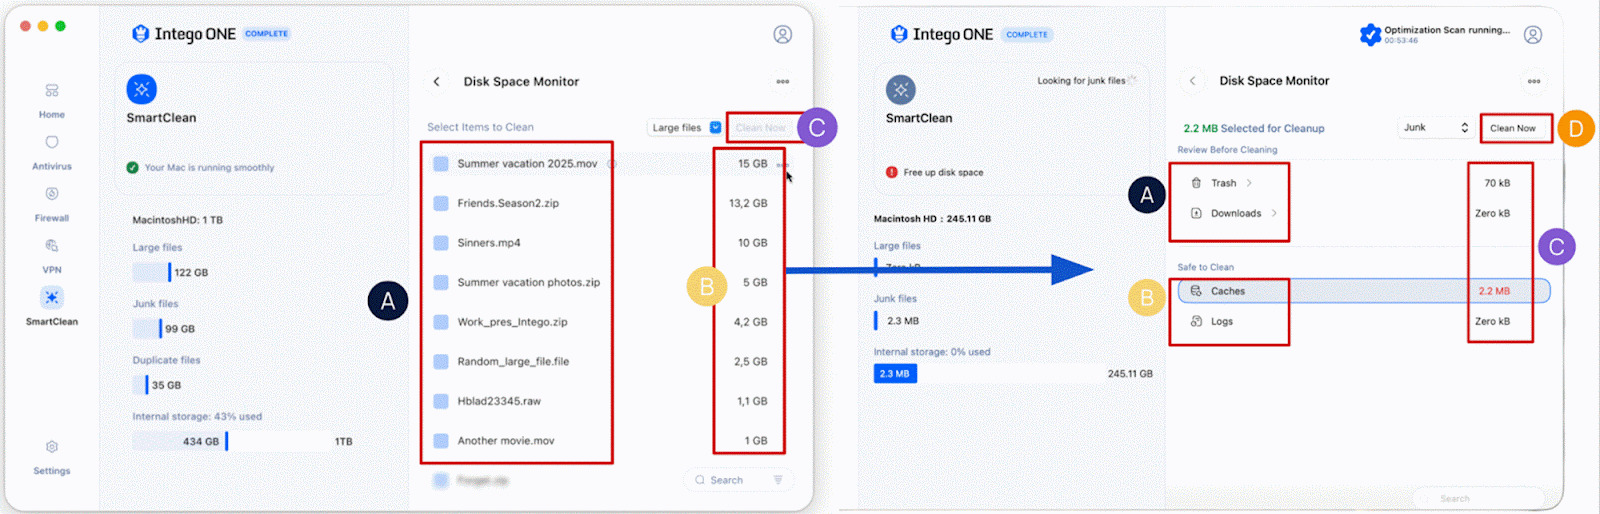1600x514 pixels.
Task: Open Home in the left window sidebar
Action: click(x=52, y=100)
